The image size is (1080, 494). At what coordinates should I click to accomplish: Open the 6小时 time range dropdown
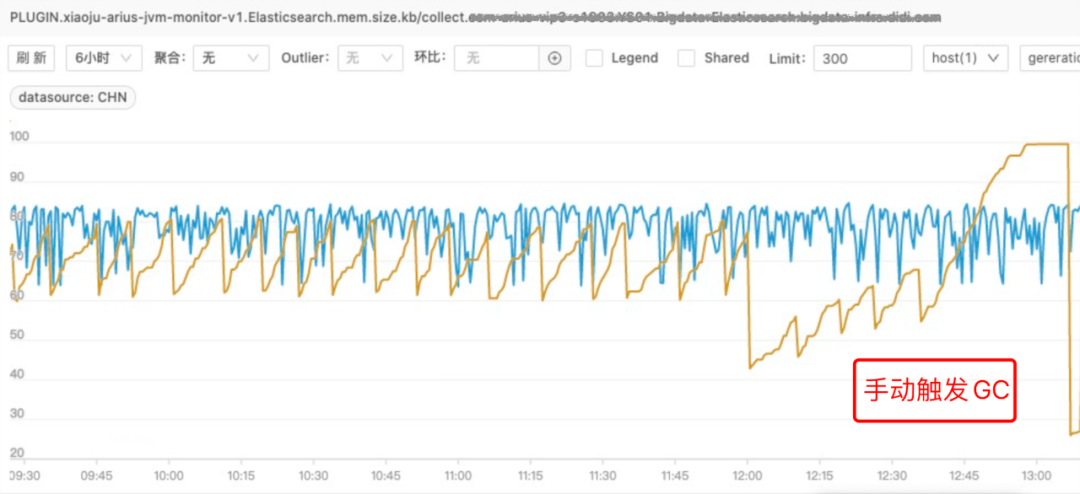[x=103, y=58]
